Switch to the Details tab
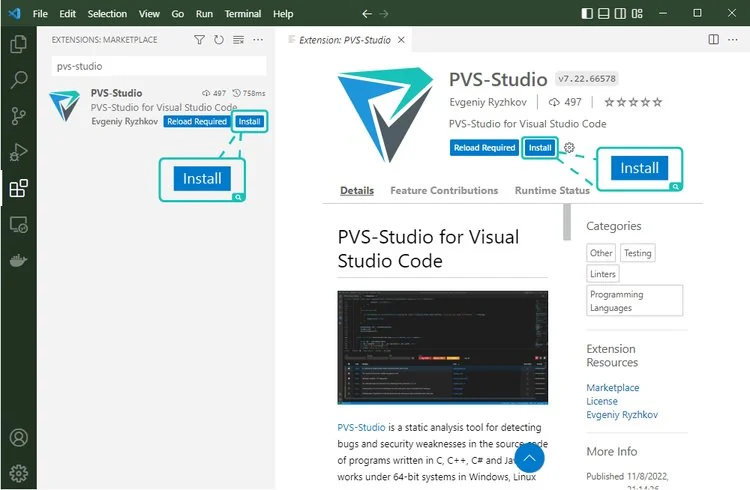Screen dimensions: 750x490 pyautogui.click(x=357, y=190)
